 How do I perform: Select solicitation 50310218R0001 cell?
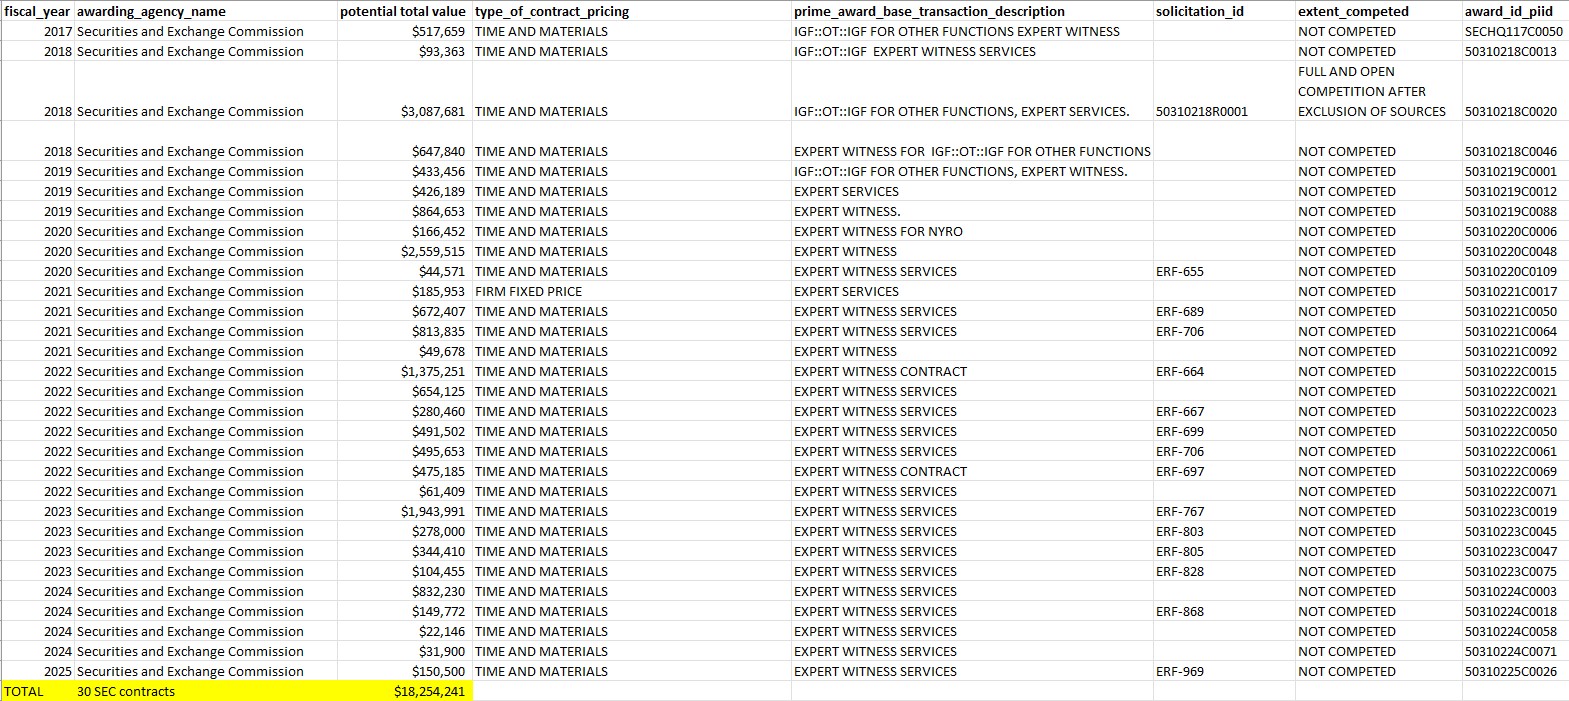pos(1224,91)
